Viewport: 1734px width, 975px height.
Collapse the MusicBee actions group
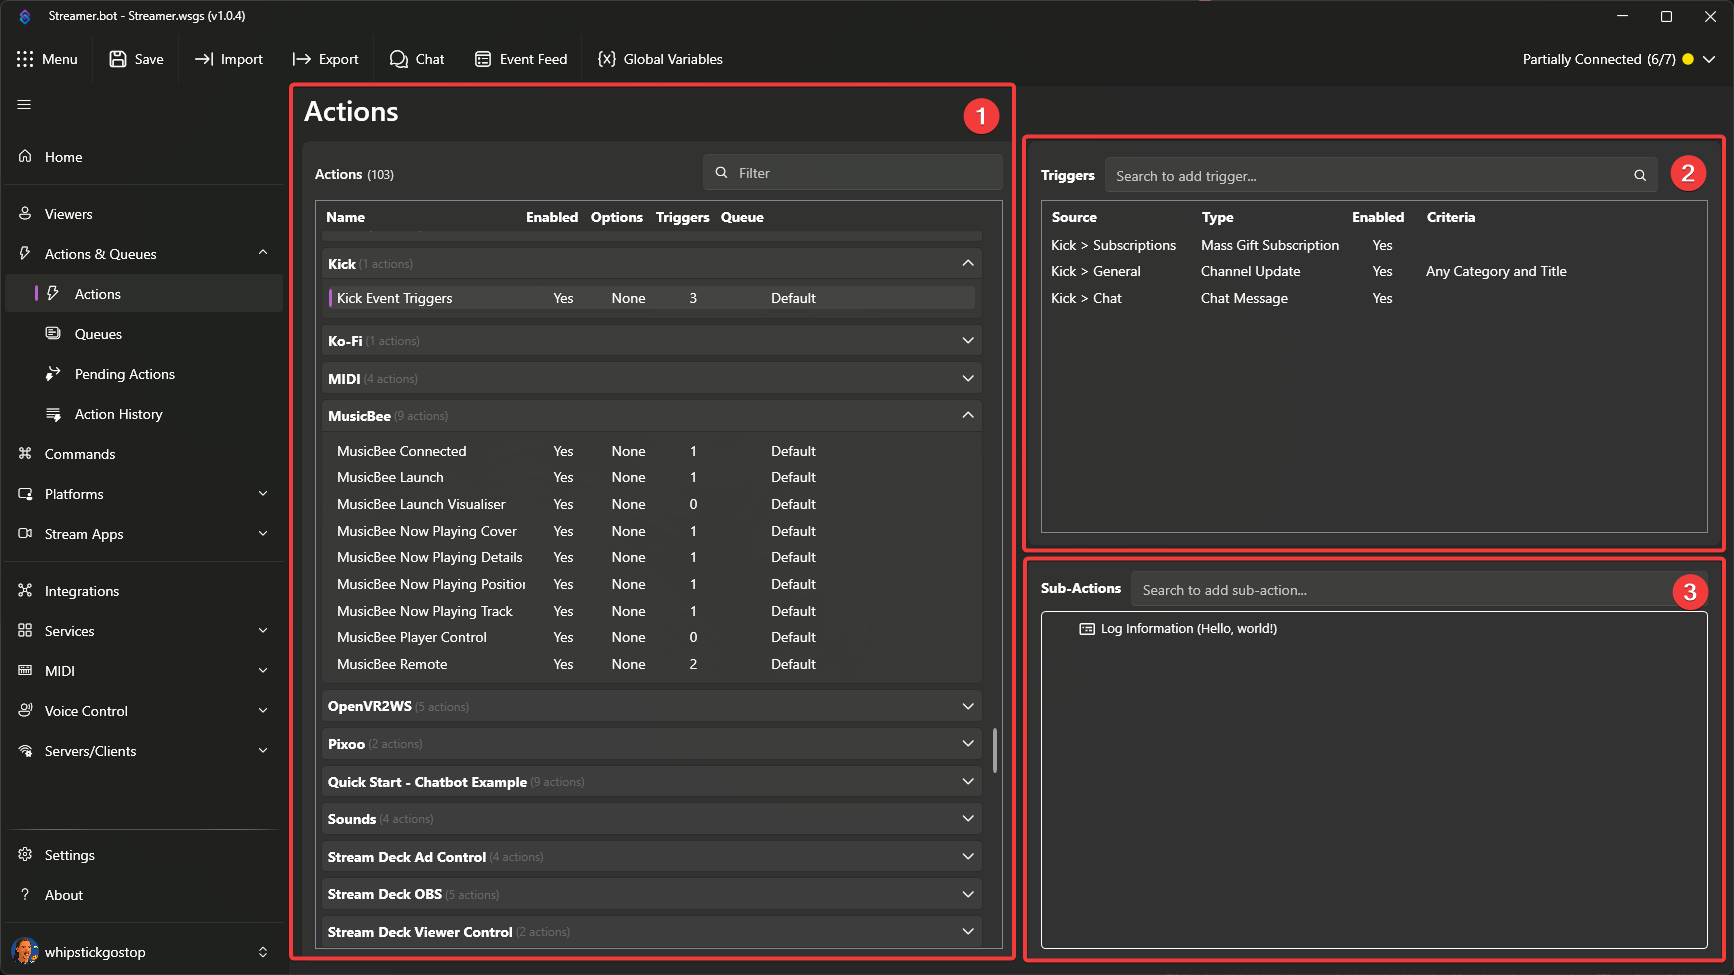(x=966, y=415)
